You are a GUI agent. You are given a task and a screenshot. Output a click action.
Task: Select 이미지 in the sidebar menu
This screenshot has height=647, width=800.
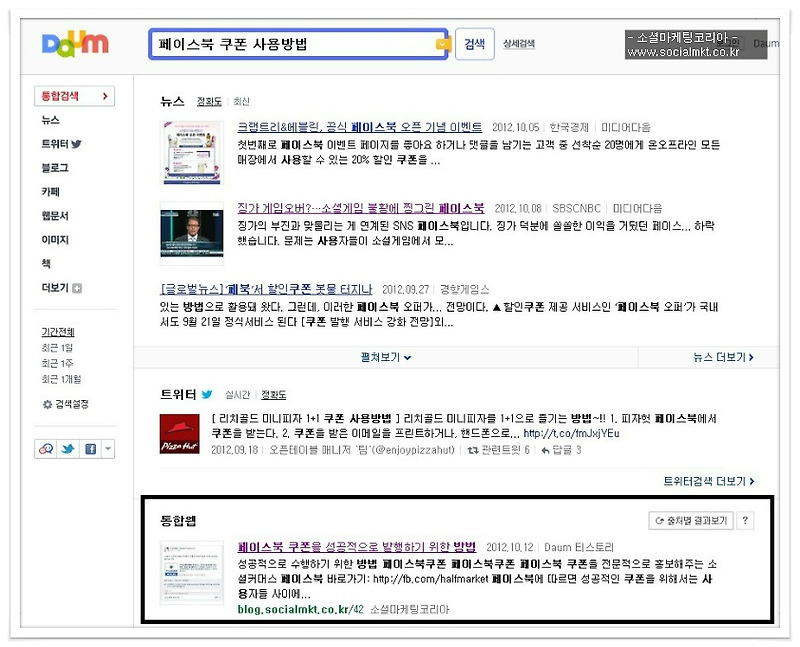(55, 240)
